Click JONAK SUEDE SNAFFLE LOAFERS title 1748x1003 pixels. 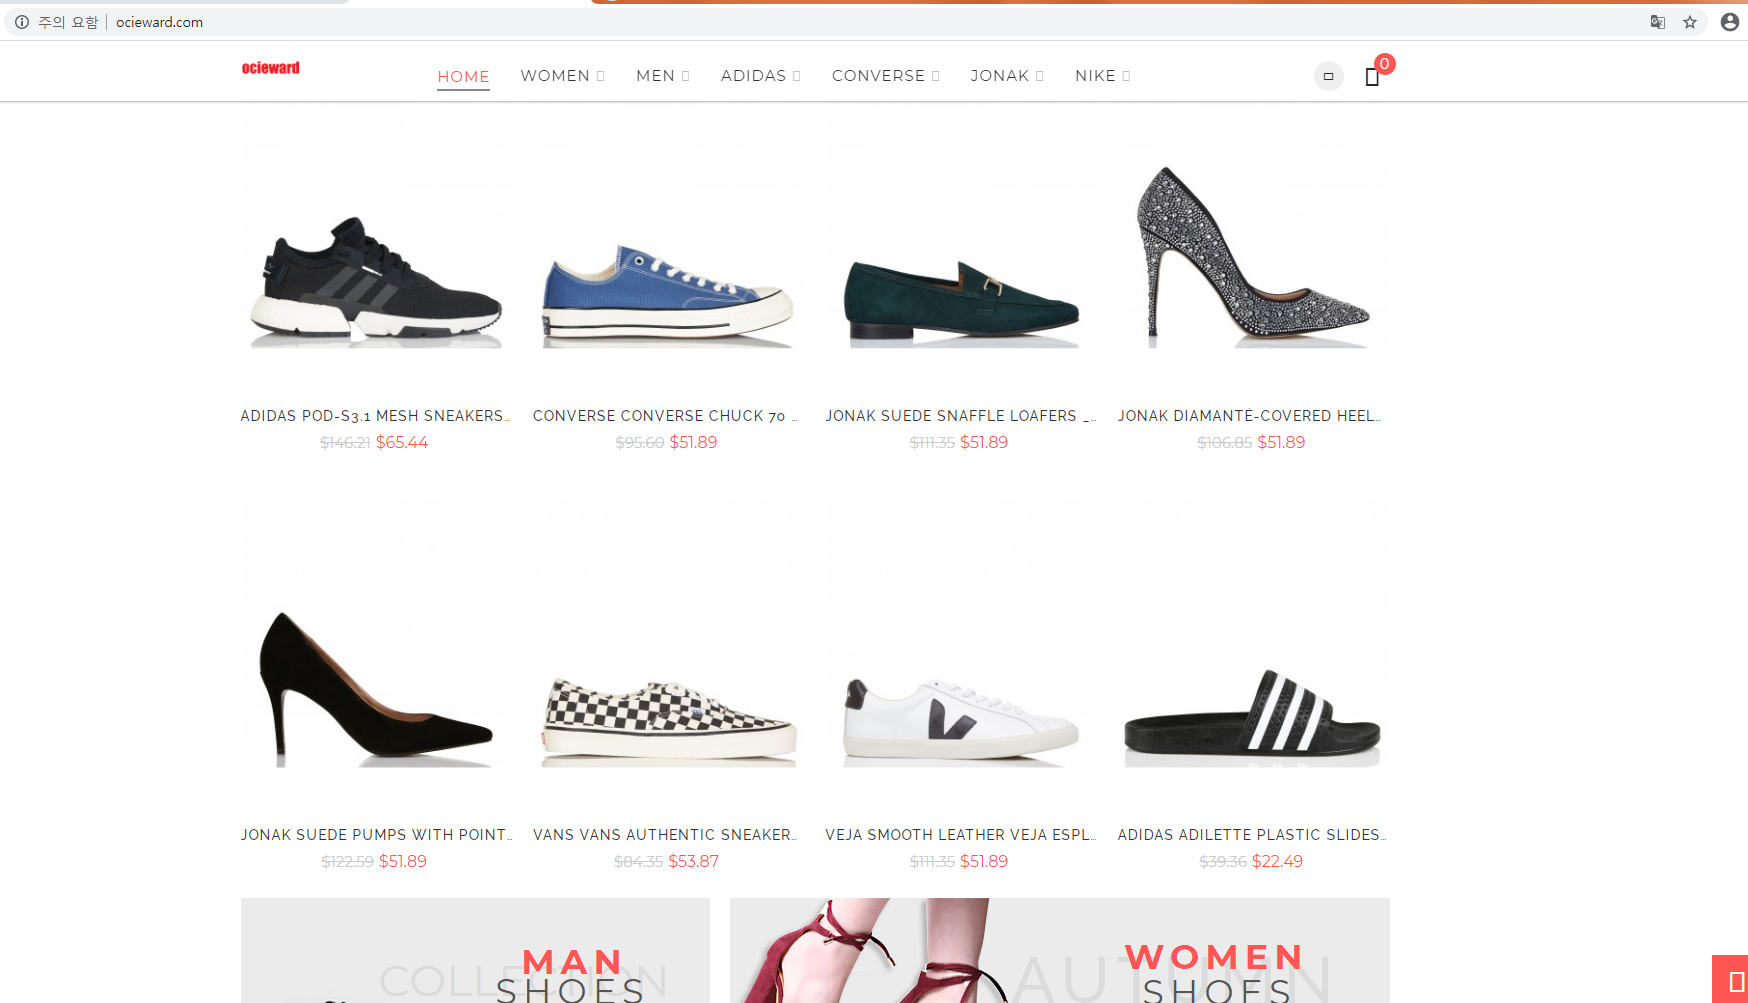[x=960, y=416]
